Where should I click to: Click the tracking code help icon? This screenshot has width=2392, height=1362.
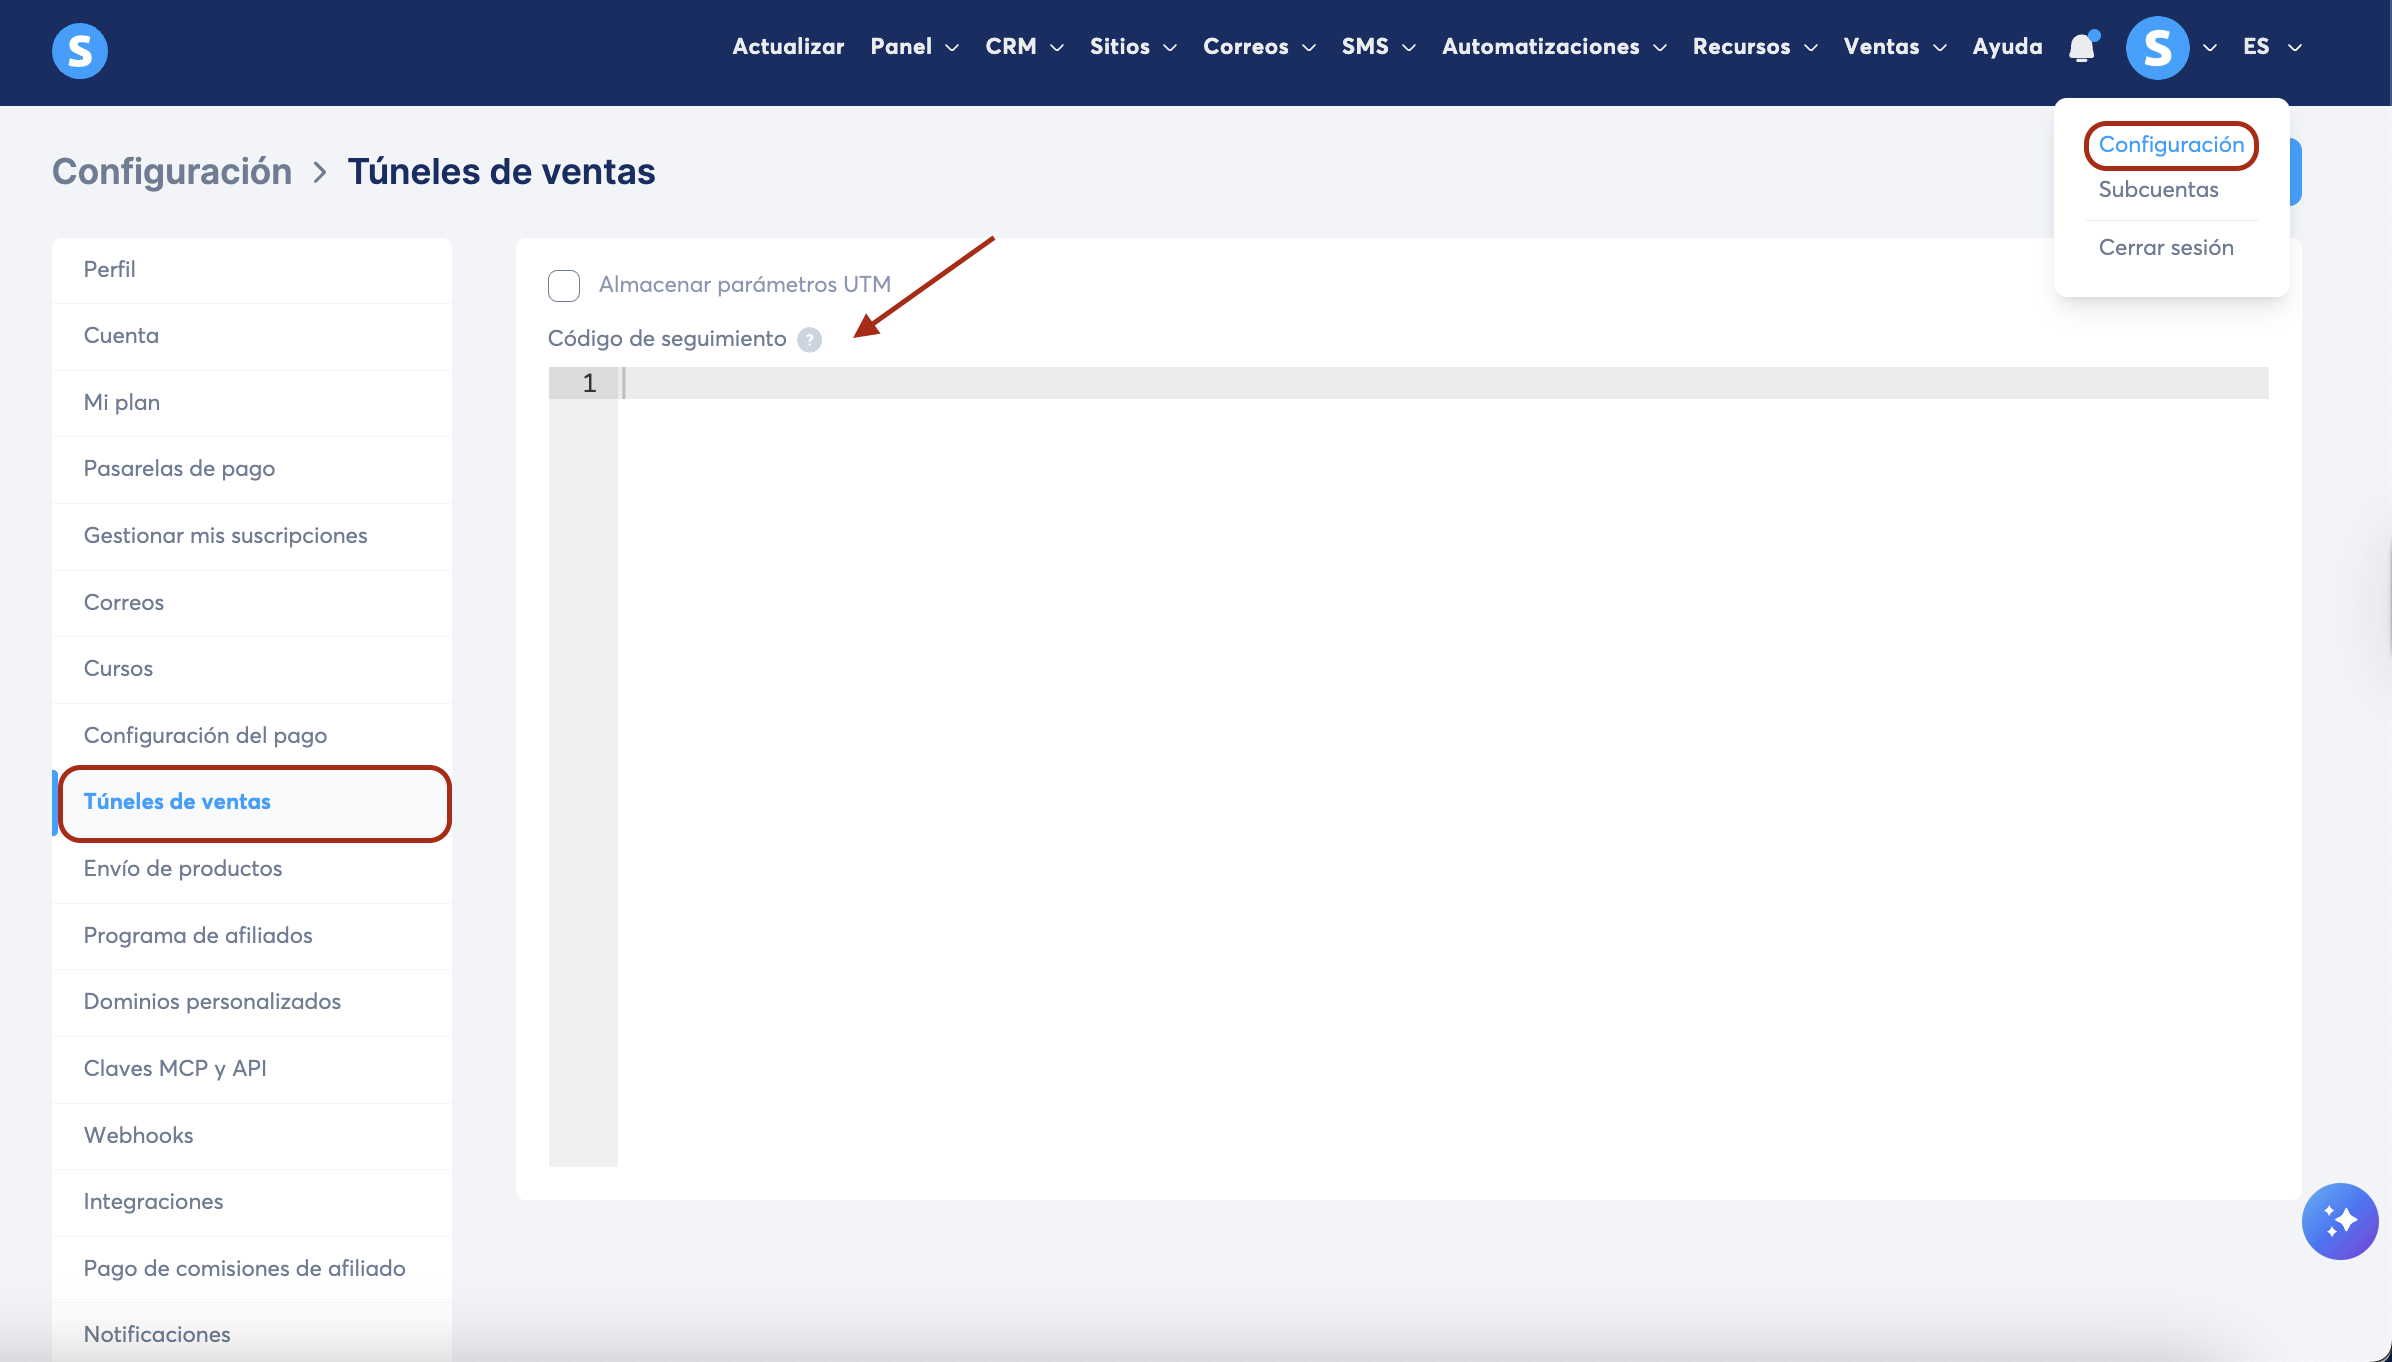(809, 340)
